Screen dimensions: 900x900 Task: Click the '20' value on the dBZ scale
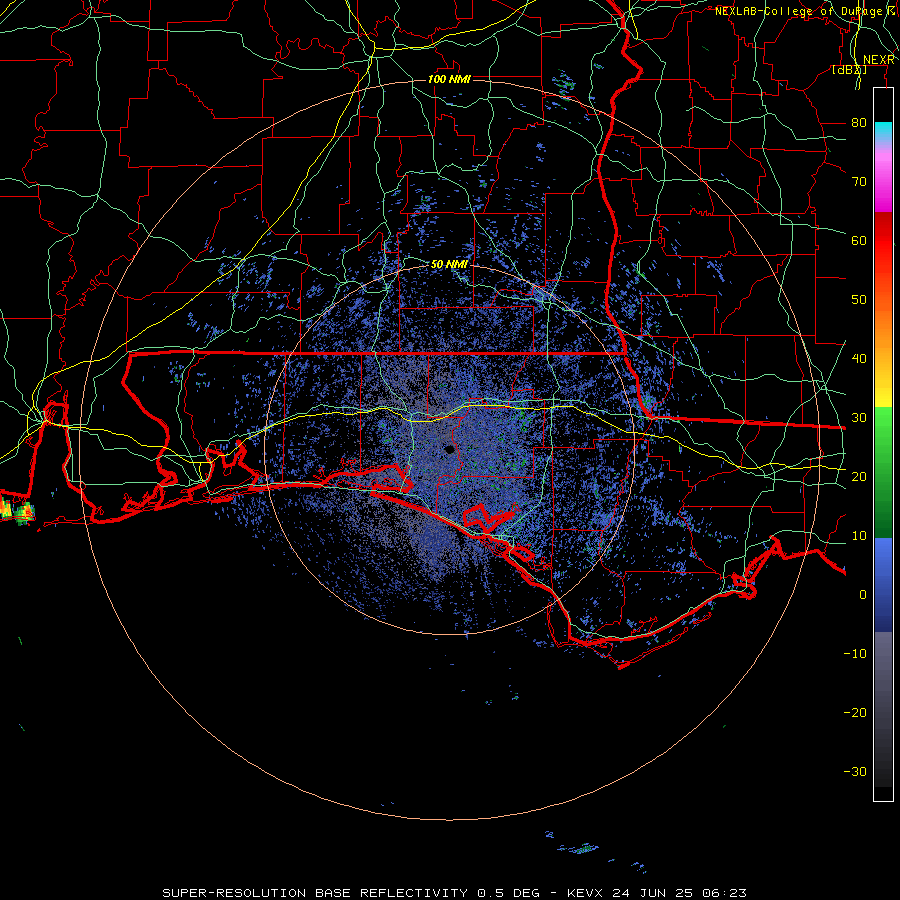pyautogui.click(x=859, y=477)
